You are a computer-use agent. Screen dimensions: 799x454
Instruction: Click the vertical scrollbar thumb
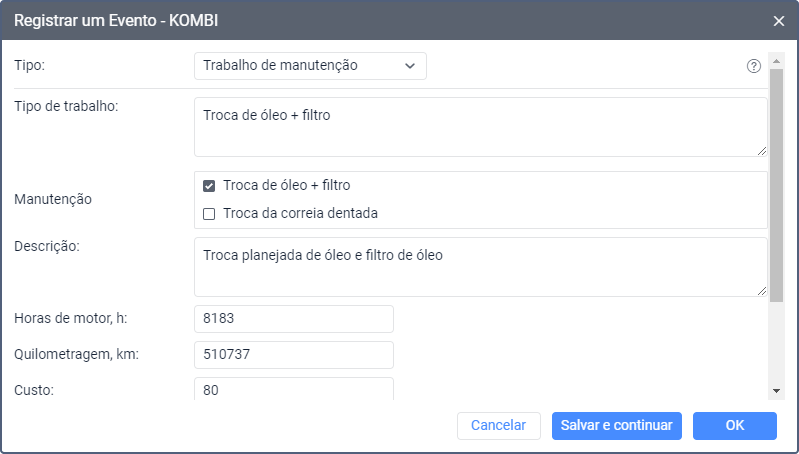776,185
